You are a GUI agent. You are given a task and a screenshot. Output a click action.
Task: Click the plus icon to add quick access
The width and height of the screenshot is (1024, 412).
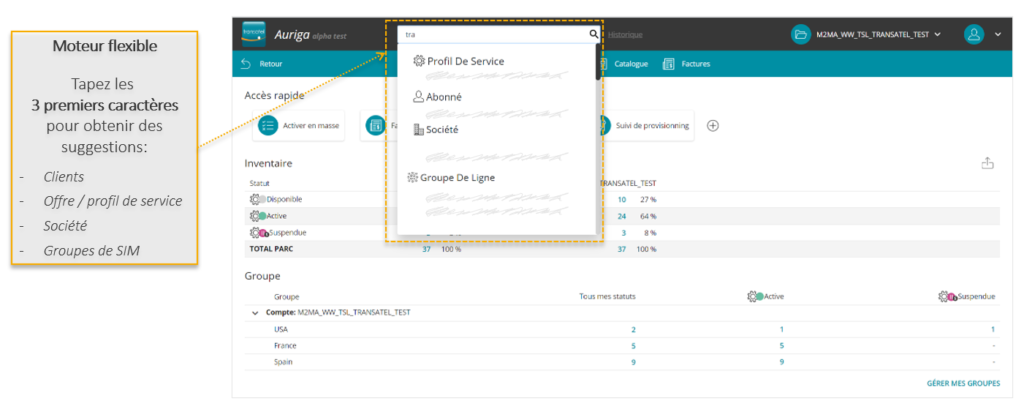tap(713, 125)
